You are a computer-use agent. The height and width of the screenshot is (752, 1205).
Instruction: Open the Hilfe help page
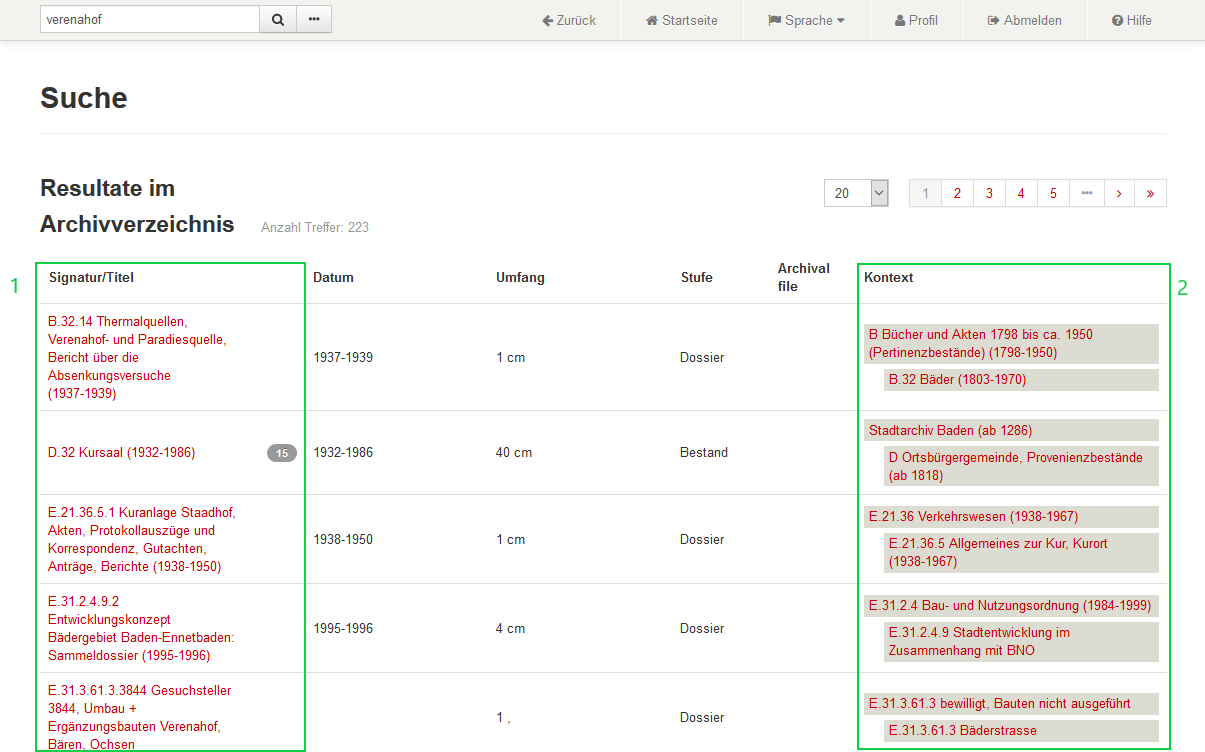pos(1132,20)
